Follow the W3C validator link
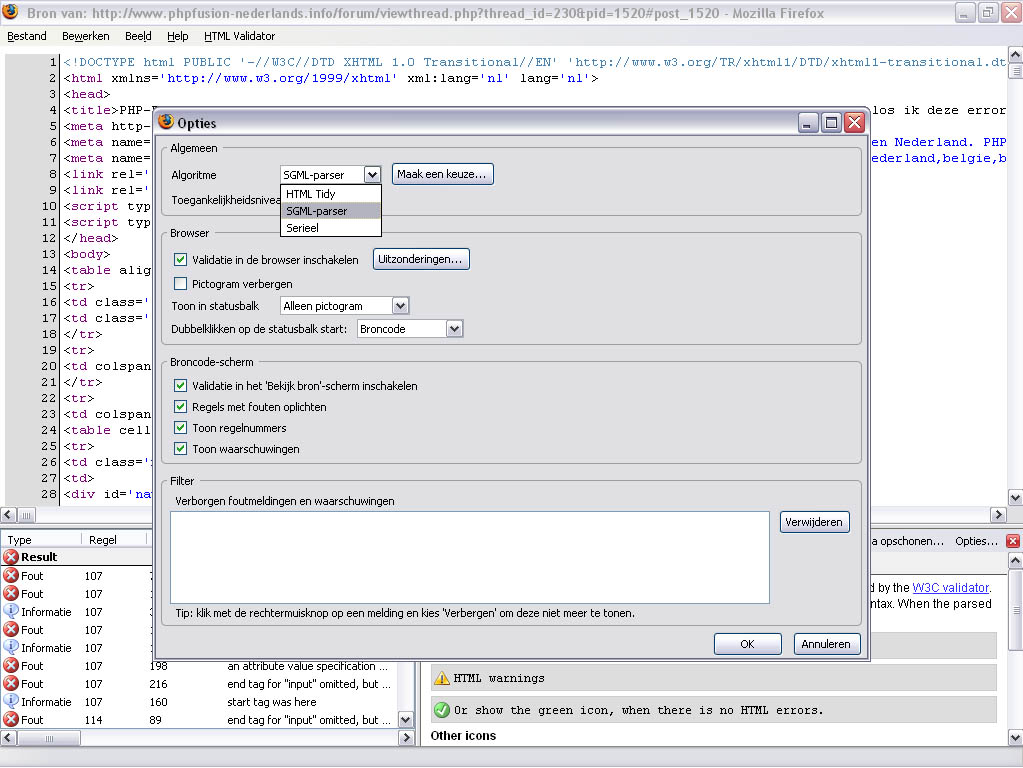1023x768 pixels. [951, 587]
